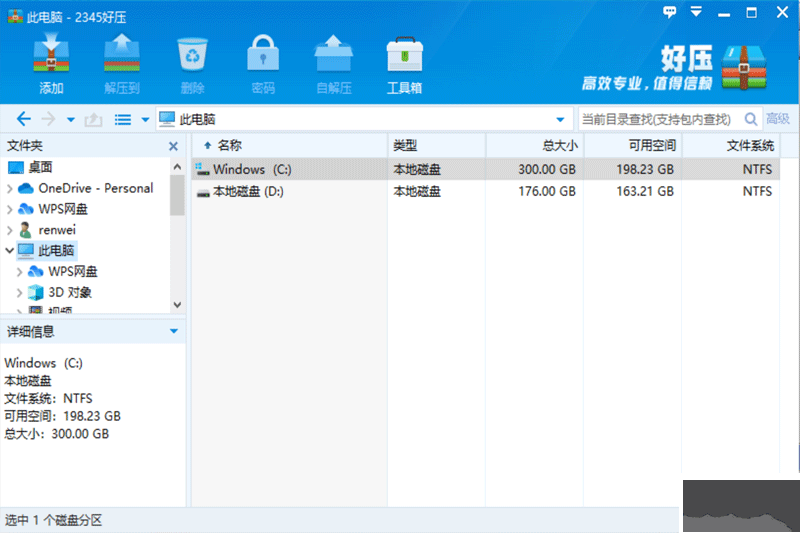Sort by the 名称 column header
Viewport: 800px width, 533px height.
tap(290, 146)
